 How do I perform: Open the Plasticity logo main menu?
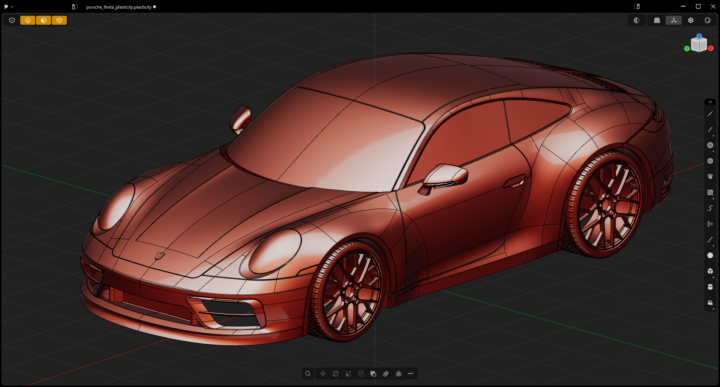[8, 7]
